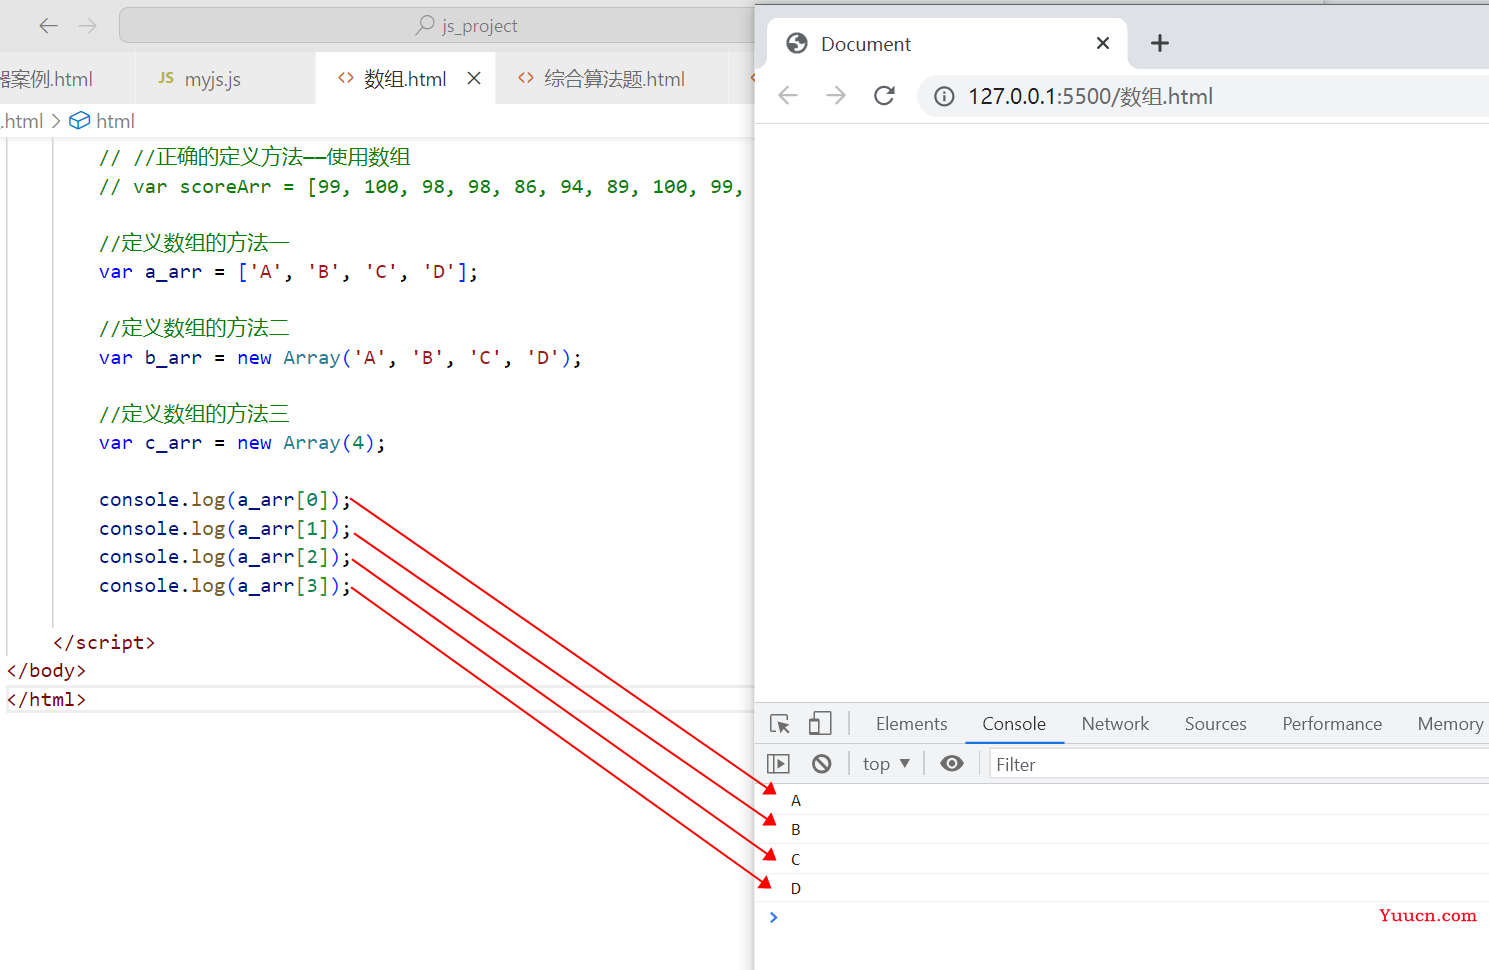Toggle the device toolbar in DevTools
1489x970 pixels.
pyautogui.click(x=820, y=723)
